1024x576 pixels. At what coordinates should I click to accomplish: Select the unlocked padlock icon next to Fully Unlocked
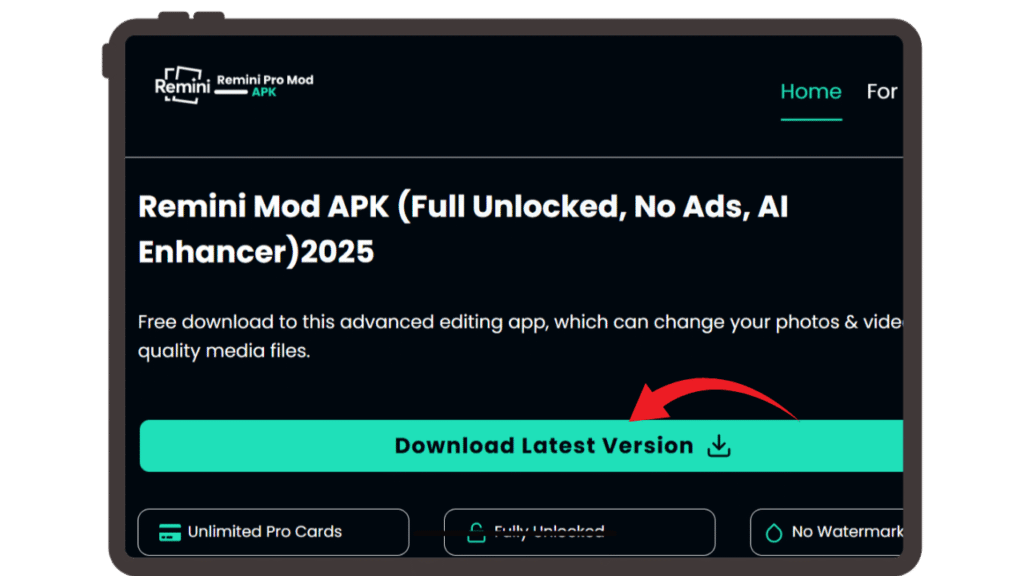pos(477,530)
